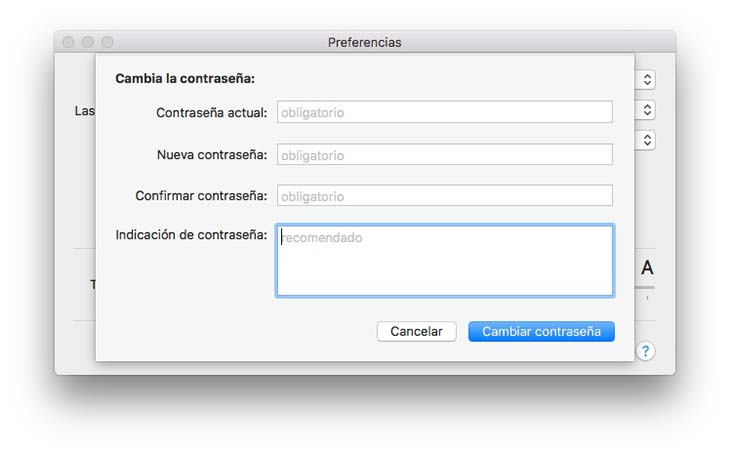Open the help question mark button

pyautogui.click(x=646, y=351)
